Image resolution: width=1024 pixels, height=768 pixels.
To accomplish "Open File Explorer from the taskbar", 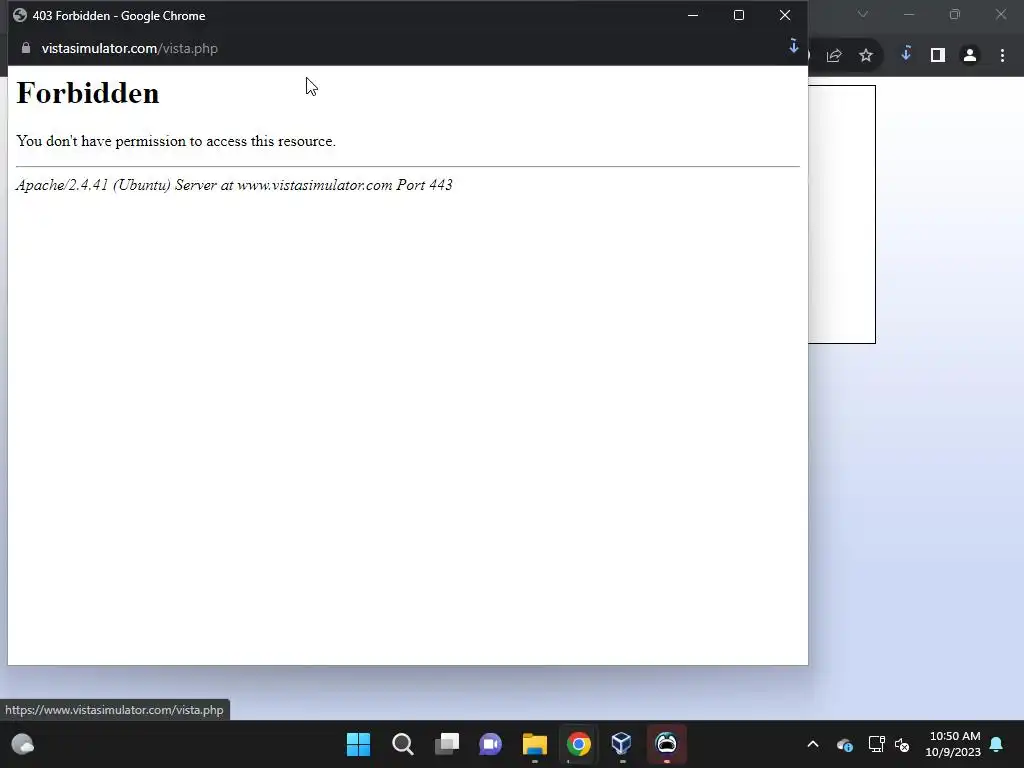I will [x=535, y=744].
